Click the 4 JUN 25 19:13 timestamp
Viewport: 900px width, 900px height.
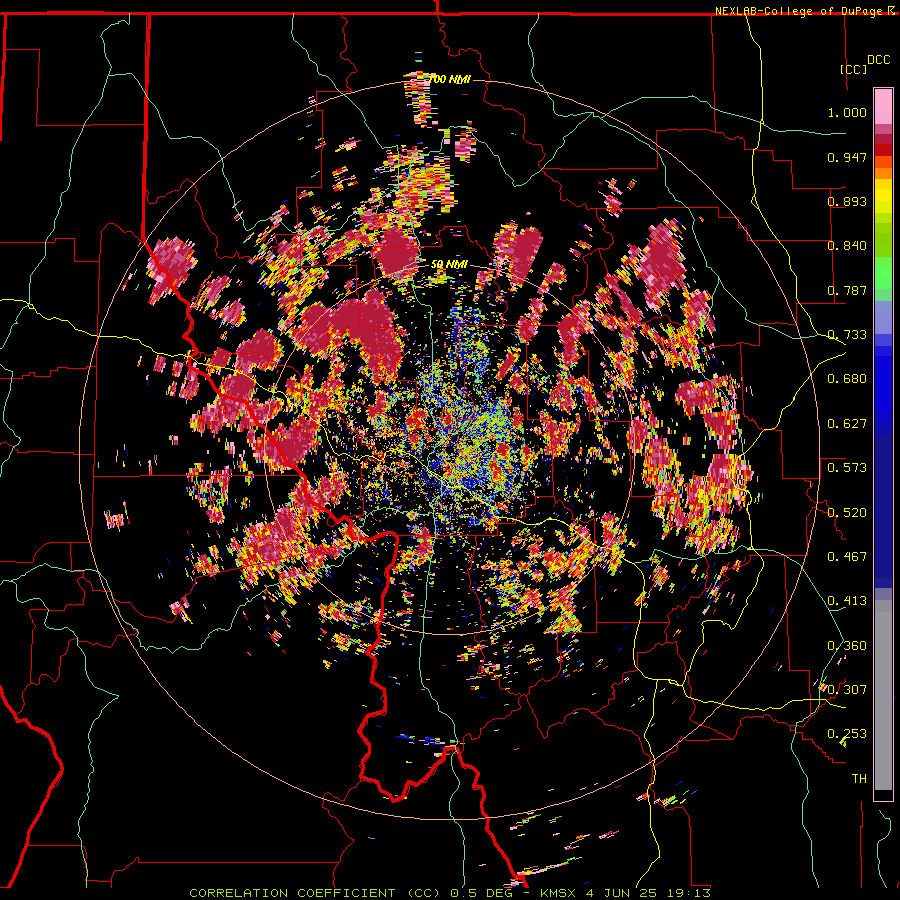(648, 893)
